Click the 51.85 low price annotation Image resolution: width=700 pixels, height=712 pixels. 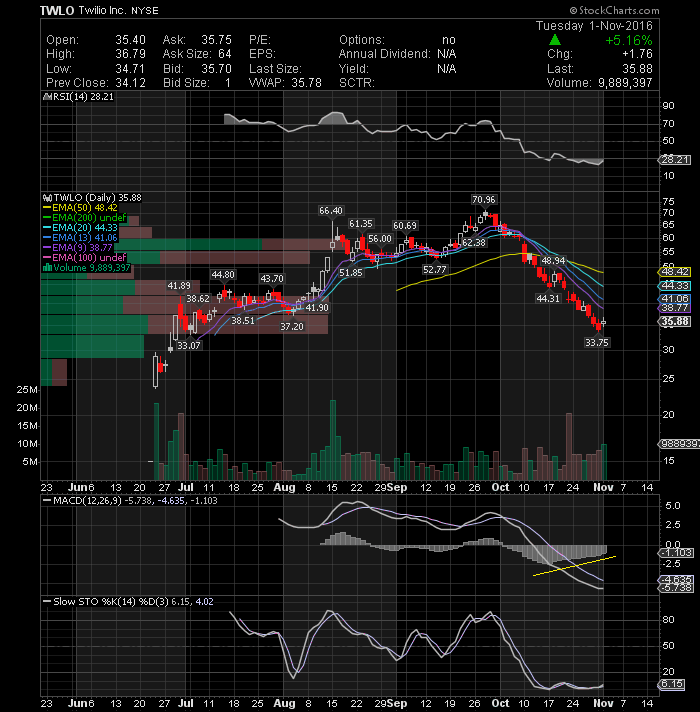(x=350, y=273)
